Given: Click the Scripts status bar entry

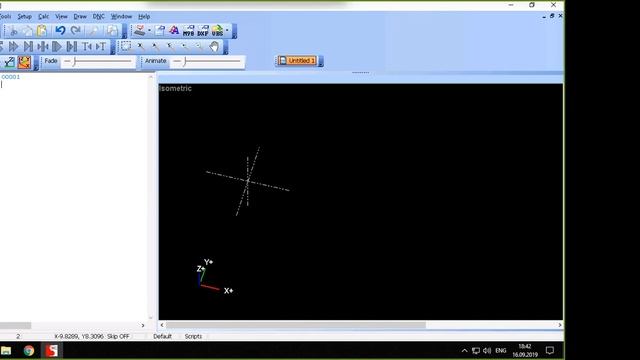Looking at the screenshot, I should (x=193, y=336).
